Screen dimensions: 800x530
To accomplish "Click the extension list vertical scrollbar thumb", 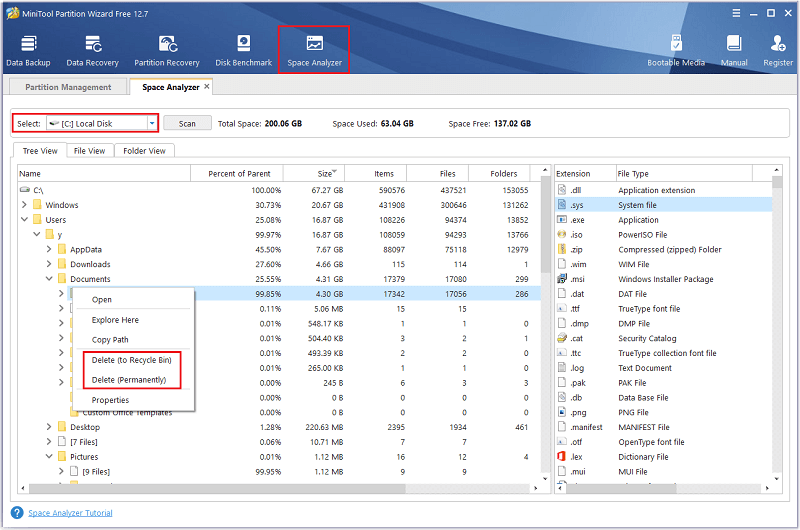I will click(777, 183).
